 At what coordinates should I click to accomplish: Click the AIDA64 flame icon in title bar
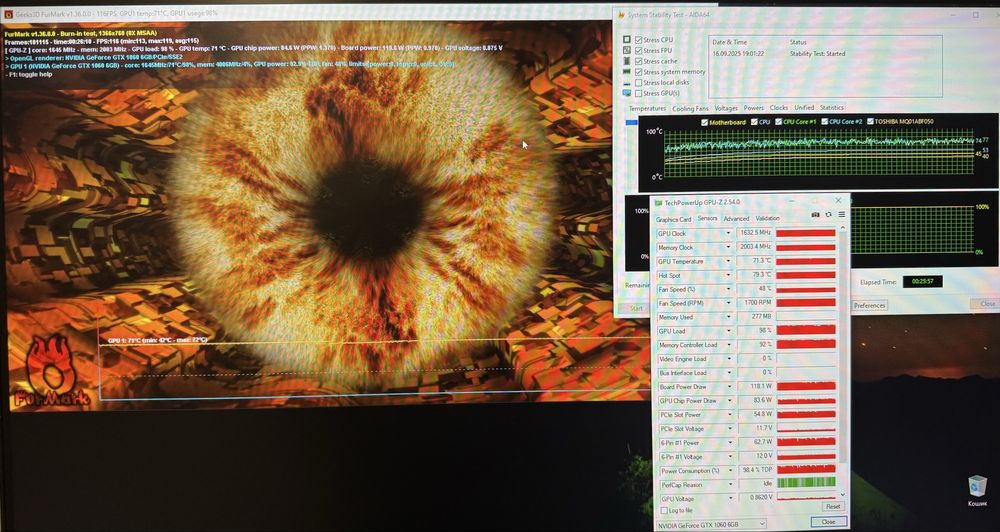coord(621,15)
